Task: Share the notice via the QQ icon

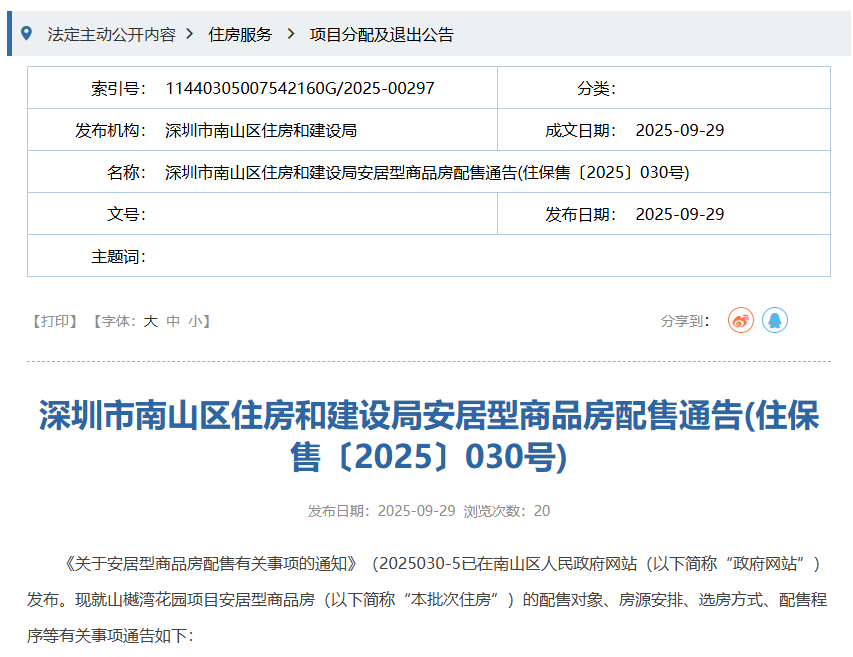Action: [775, 321]
